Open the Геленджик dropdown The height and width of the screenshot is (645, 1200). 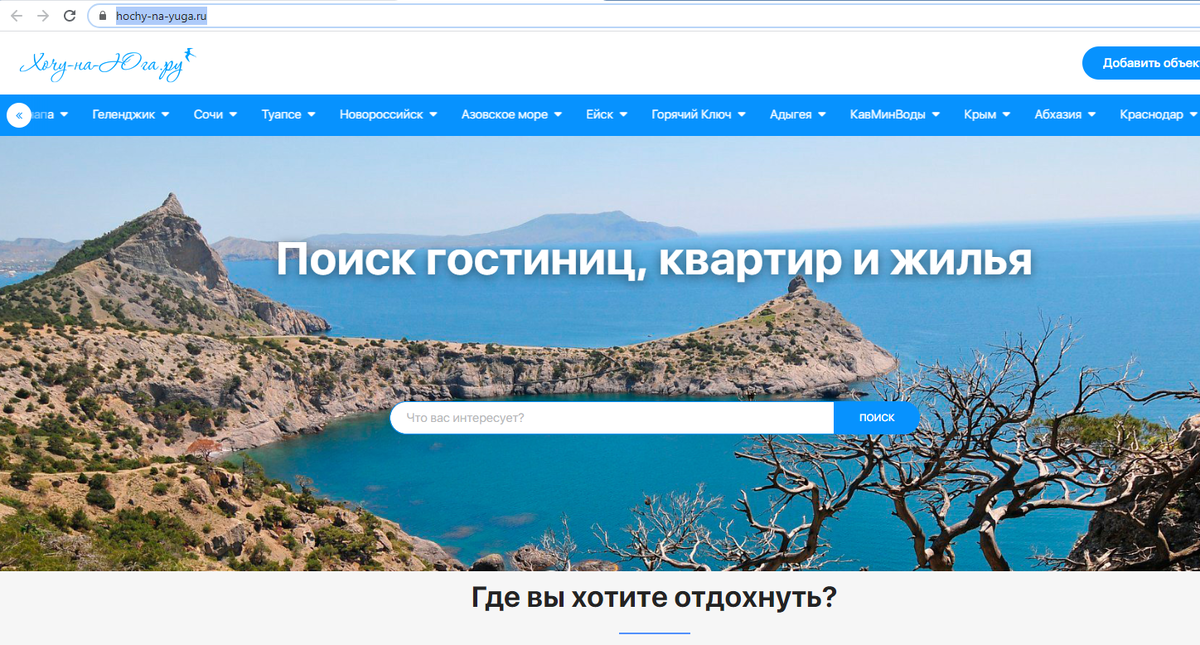pos(130,113)
